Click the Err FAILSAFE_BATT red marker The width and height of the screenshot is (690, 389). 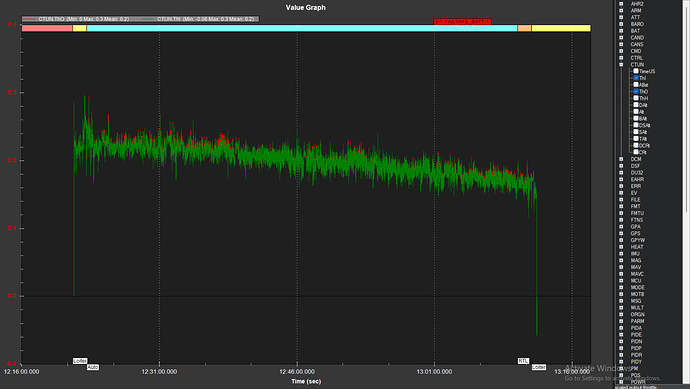tap(462, 21)
